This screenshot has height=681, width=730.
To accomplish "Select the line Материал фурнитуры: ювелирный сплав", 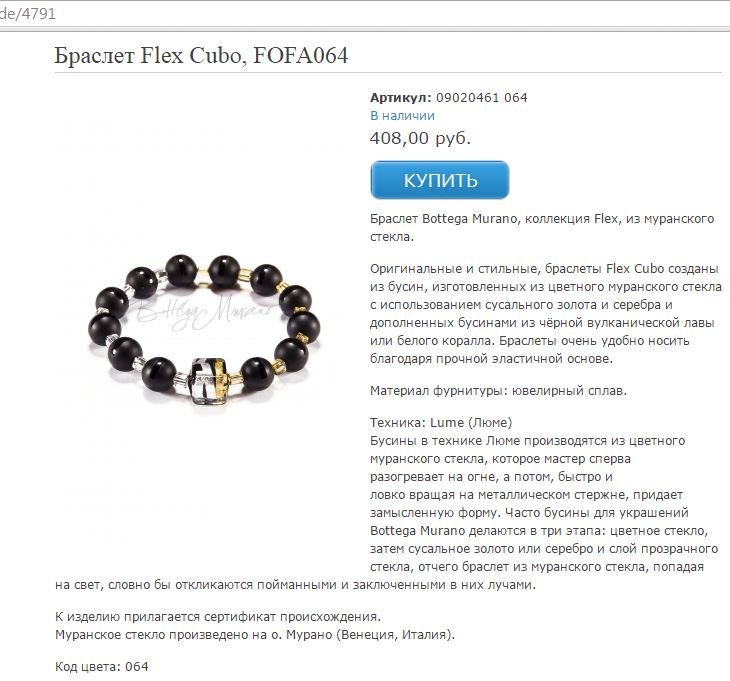I will pos(498,390).
